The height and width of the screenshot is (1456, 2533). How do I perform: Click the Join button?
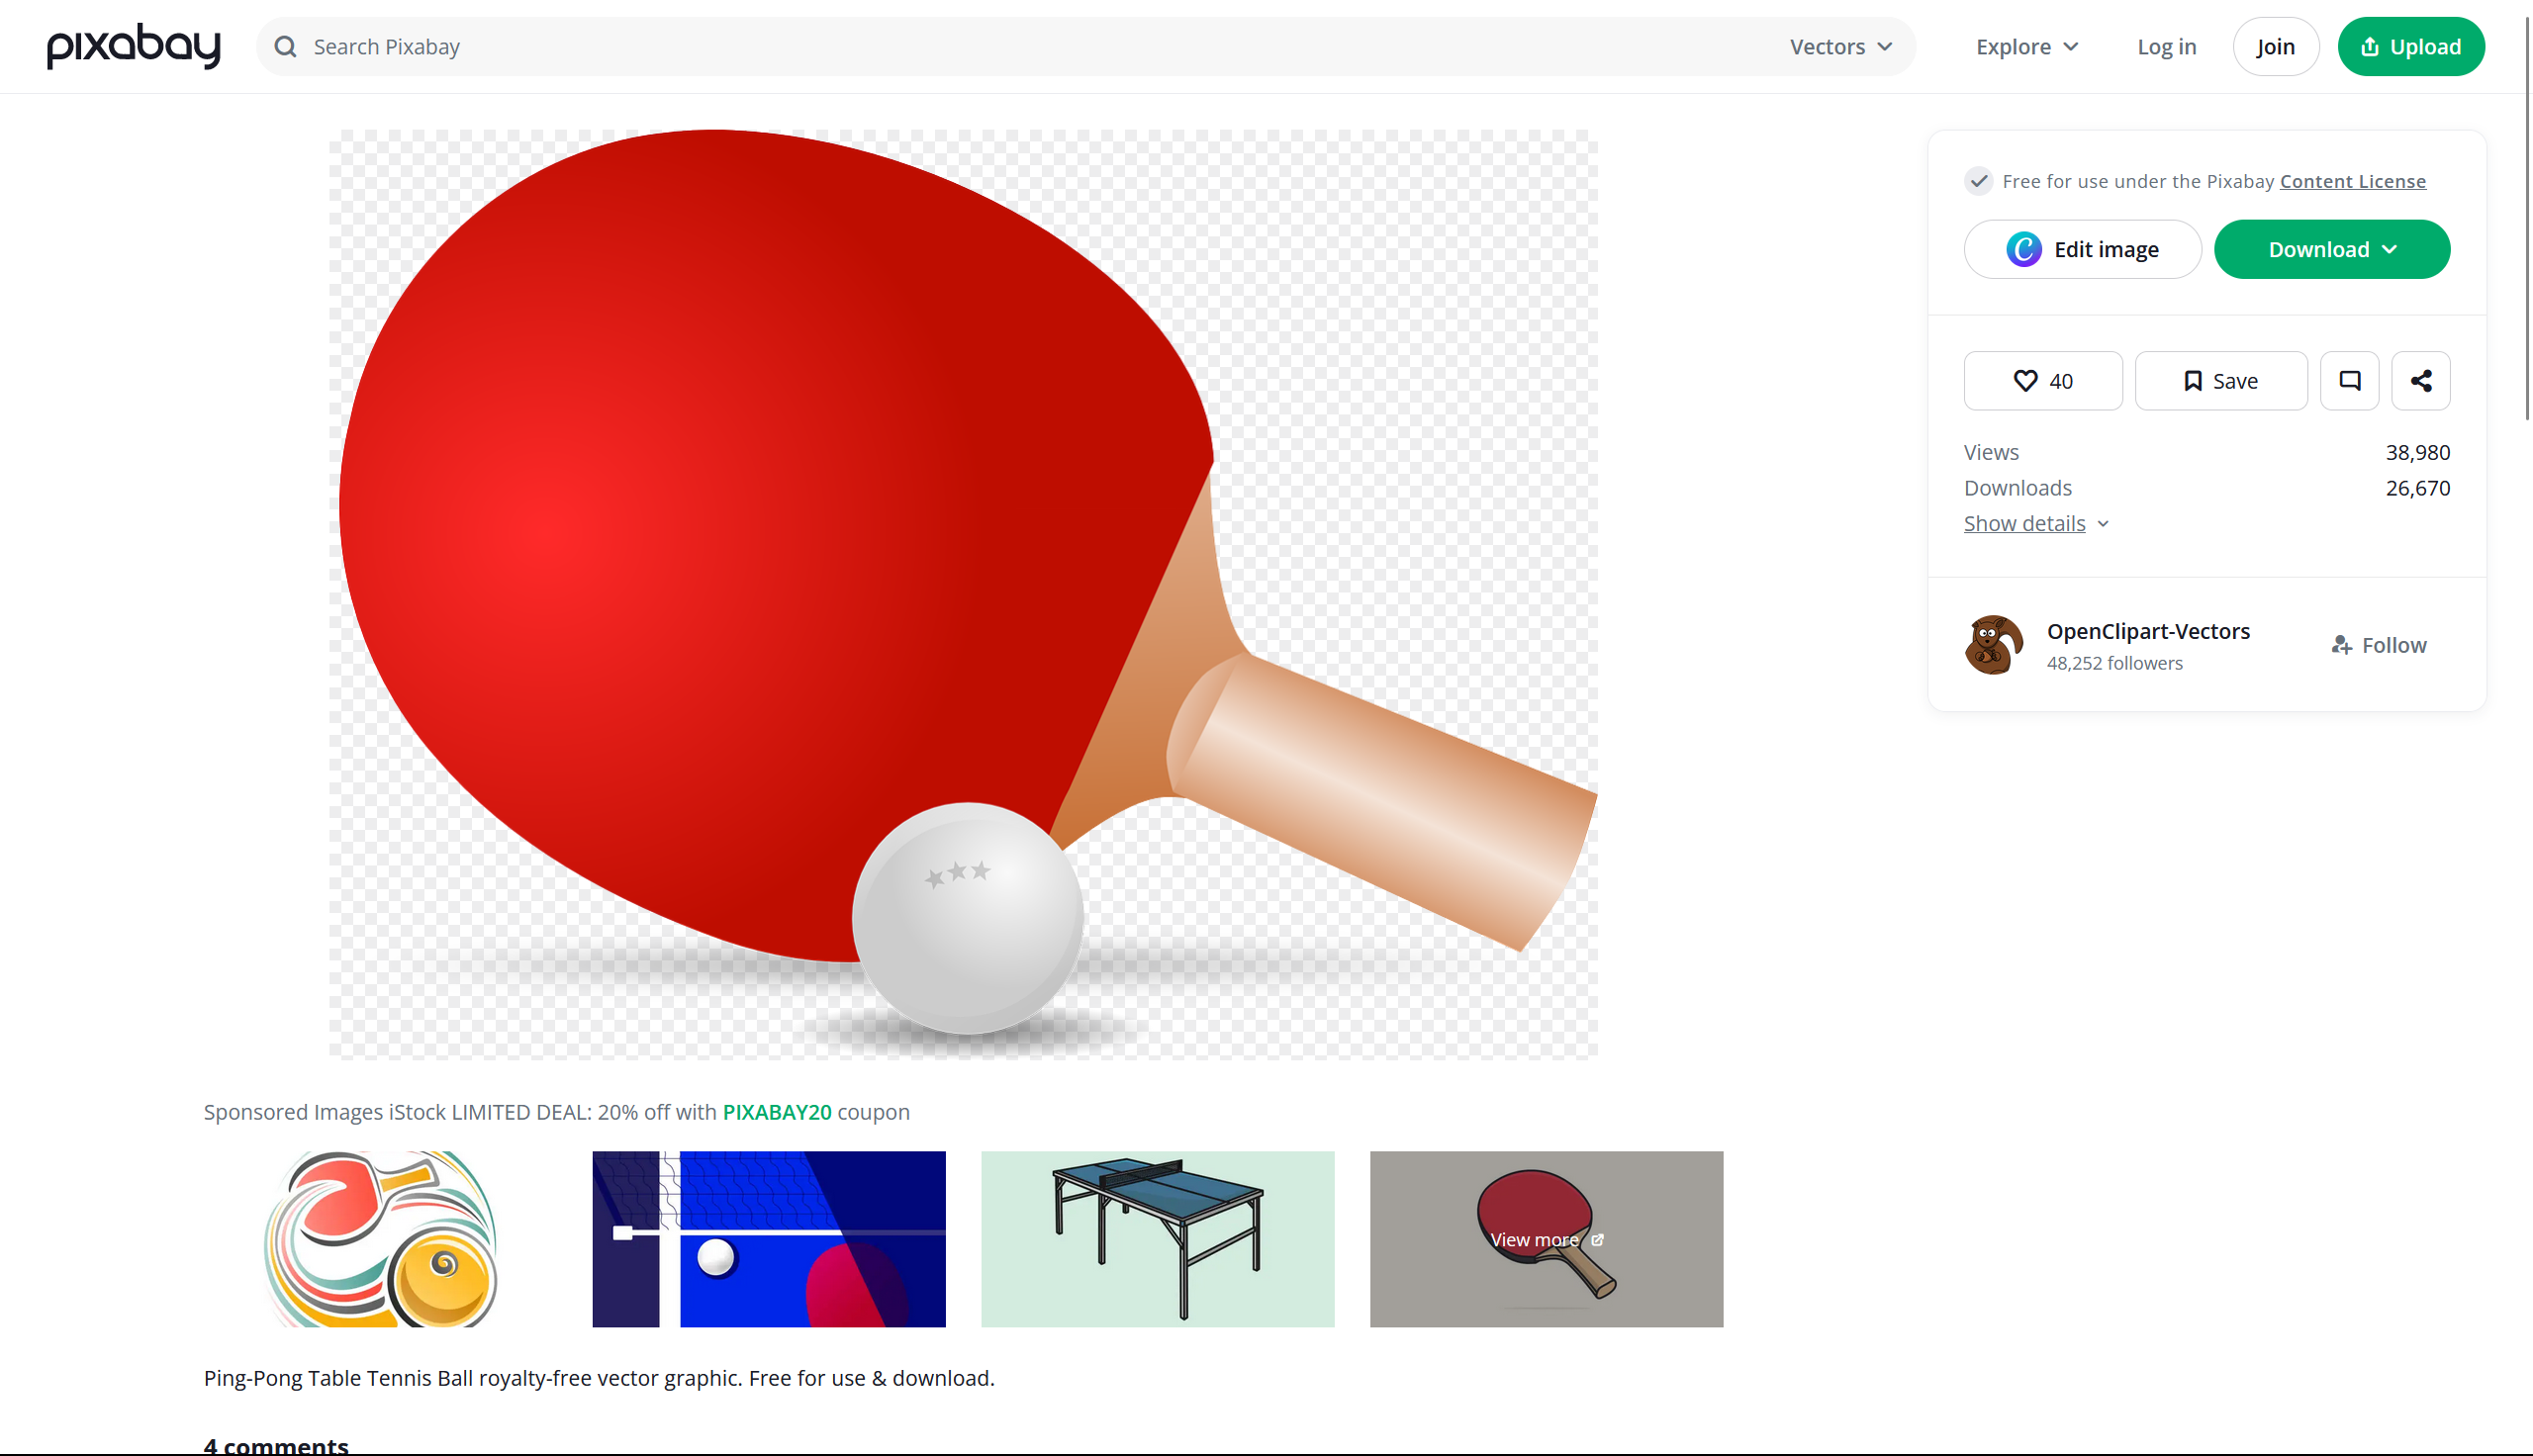(2275, 47)
